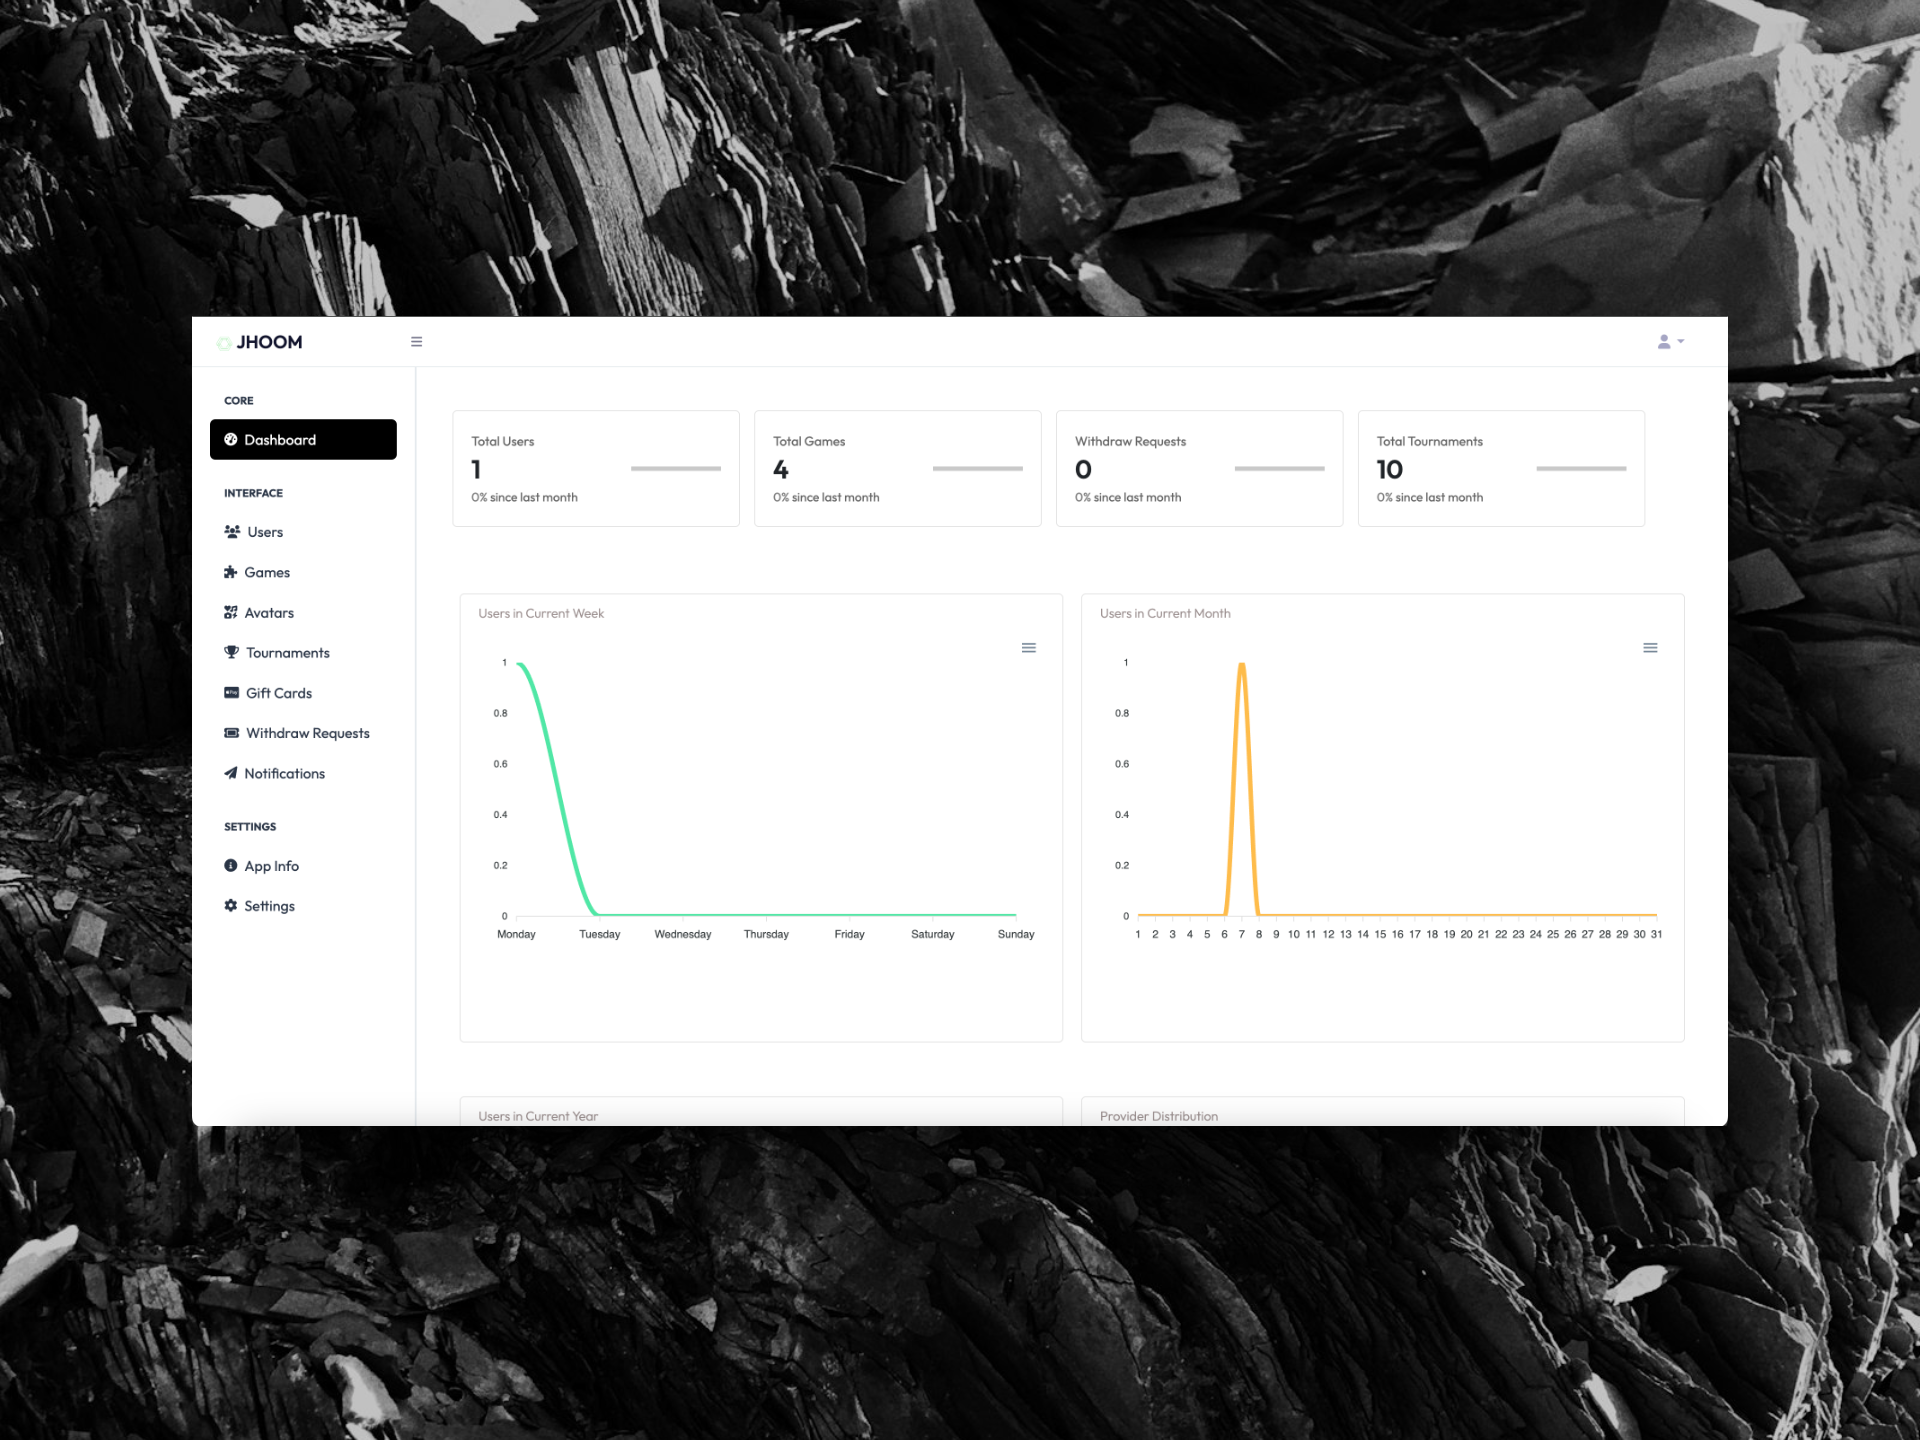Image resolution: width=1920 pixels, height=1440 pixels.
Task: Open Users in Current Week chart menu
Action: 1028,648
